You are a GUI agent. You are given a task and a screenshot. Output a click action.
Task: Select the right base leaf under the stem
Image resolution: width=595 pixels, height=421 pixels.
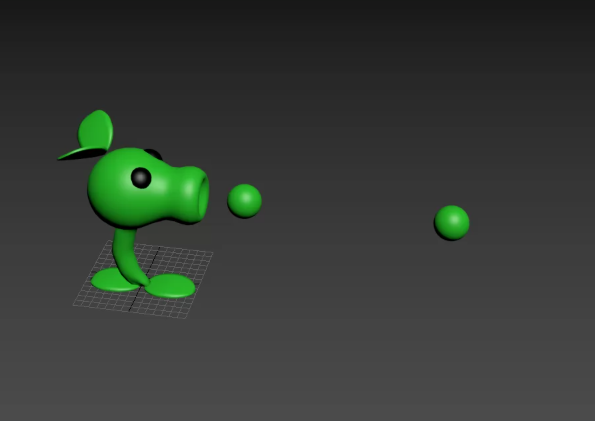[171, 285]
